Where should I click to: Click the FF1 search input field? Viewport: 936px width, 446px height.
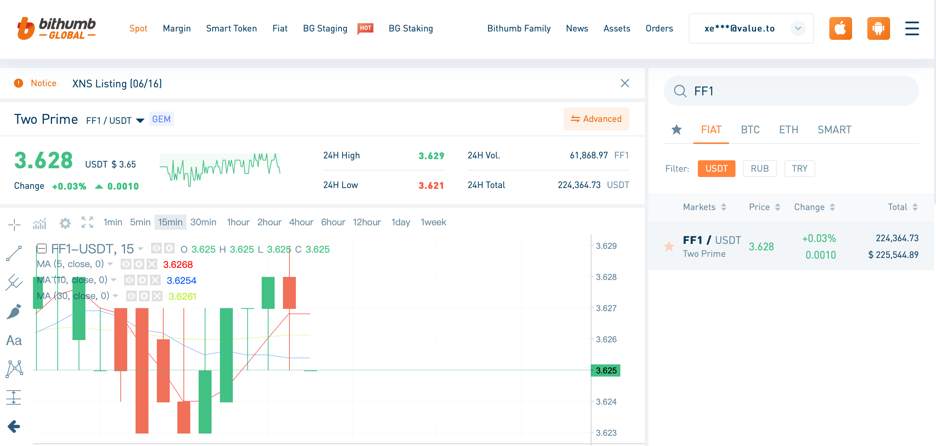[x=791, y=91]
